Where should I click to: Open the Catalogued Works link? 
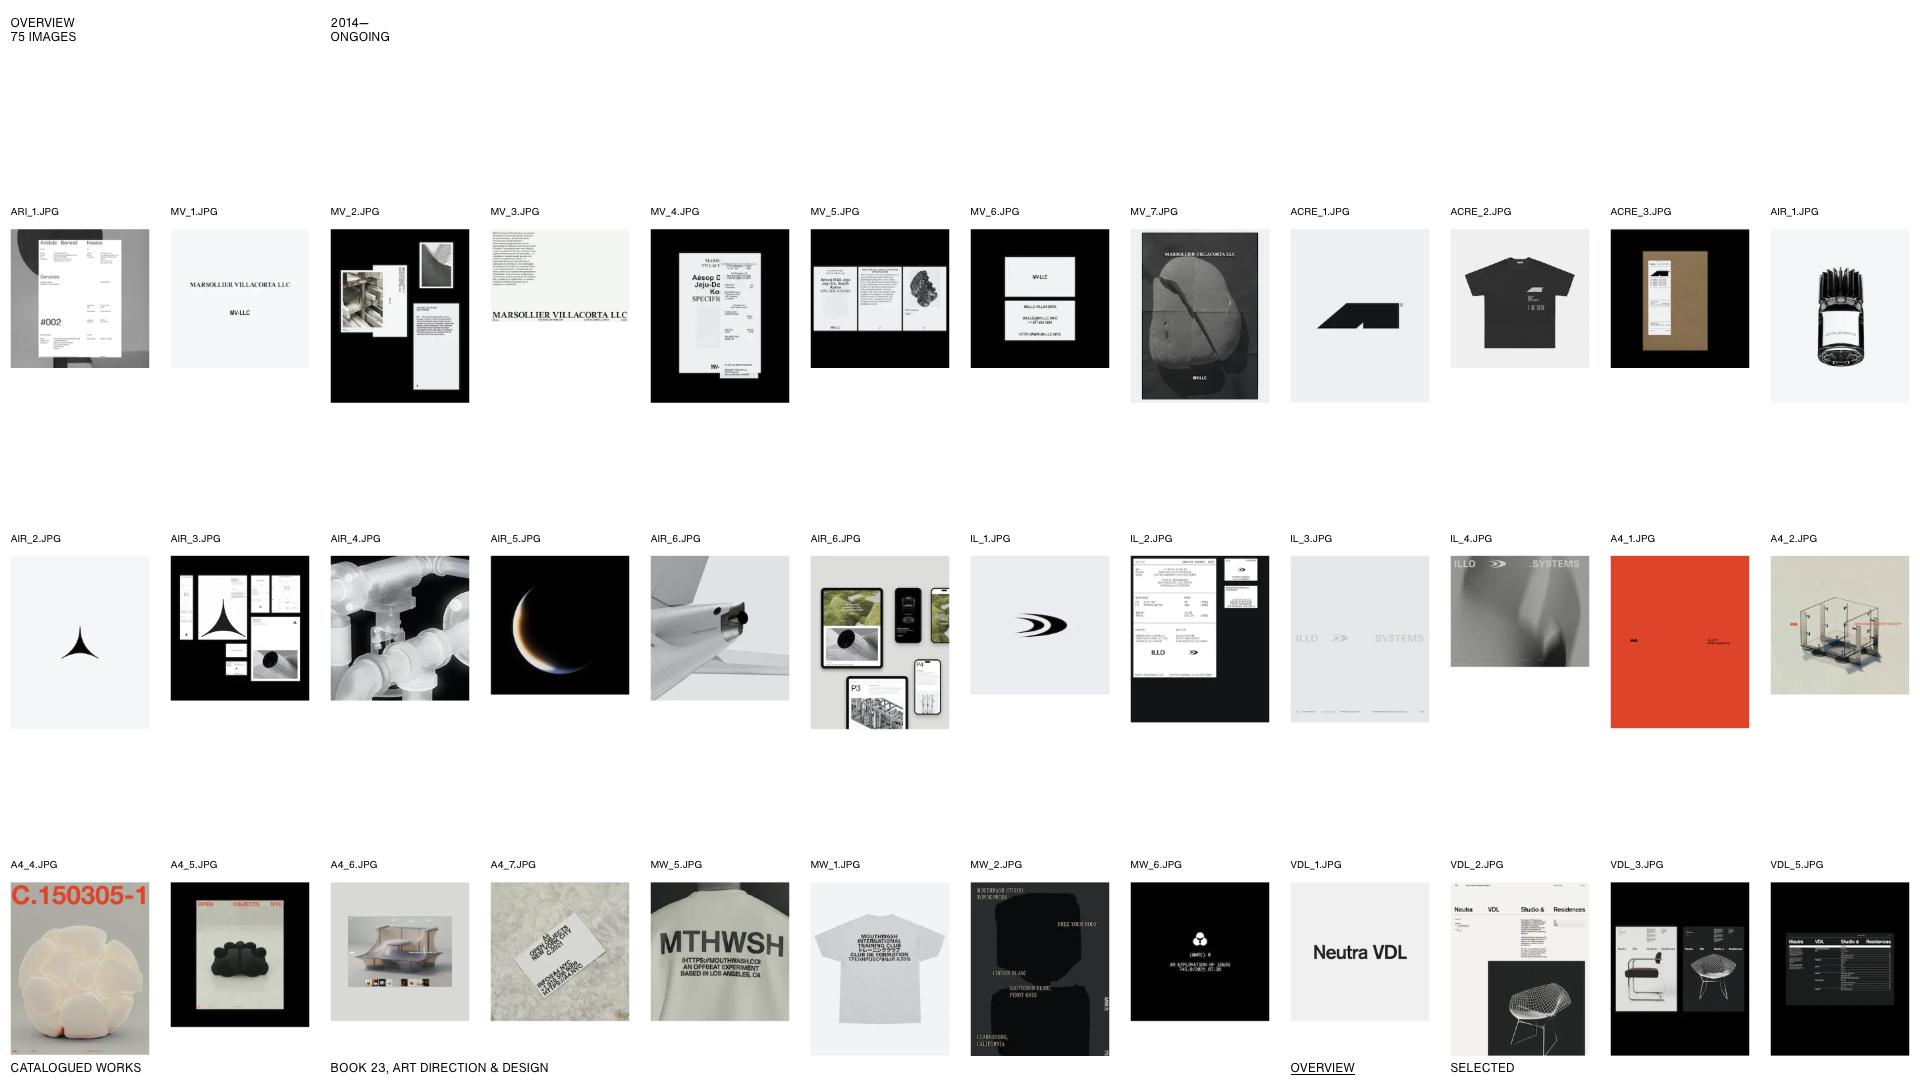tap(76, 1068)
